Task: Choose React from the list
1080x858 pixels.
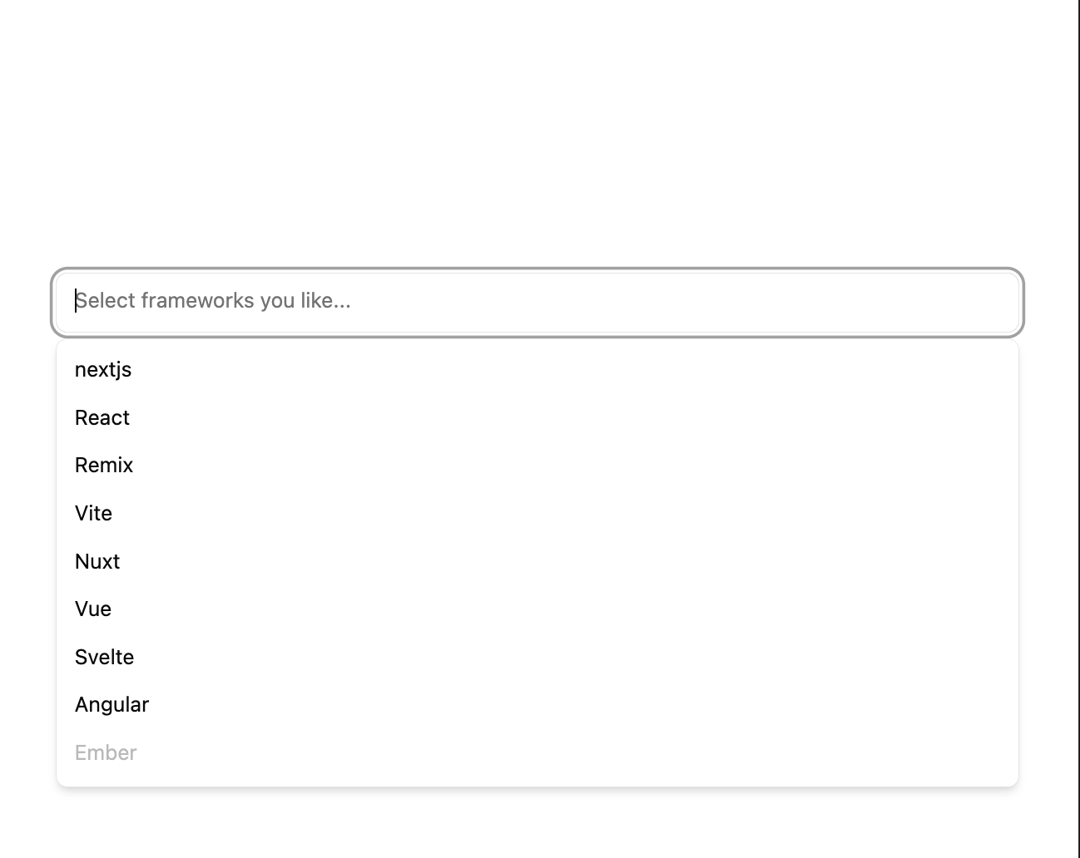Action: tap(537, 418)
